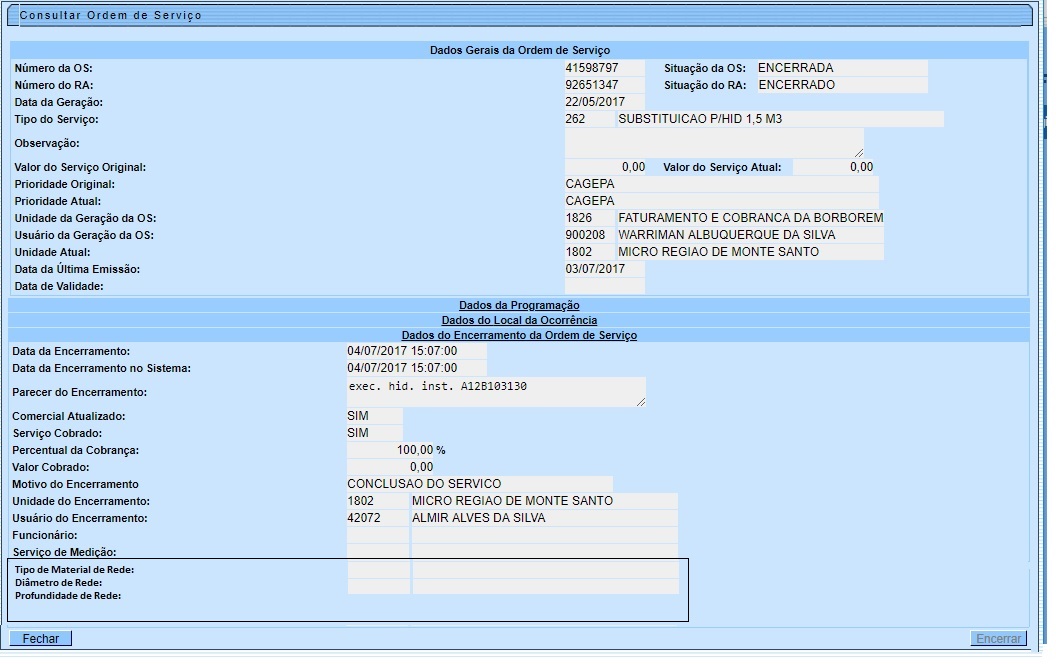Select the Percentual da Cobrança value field

tap(390, 450)
